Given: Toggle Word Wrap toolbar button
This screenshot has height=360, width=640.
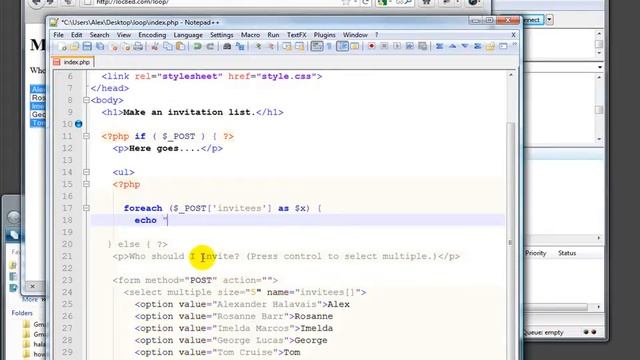Looking at the screenshot, I should pyautogui.click(x=317, y=47).
